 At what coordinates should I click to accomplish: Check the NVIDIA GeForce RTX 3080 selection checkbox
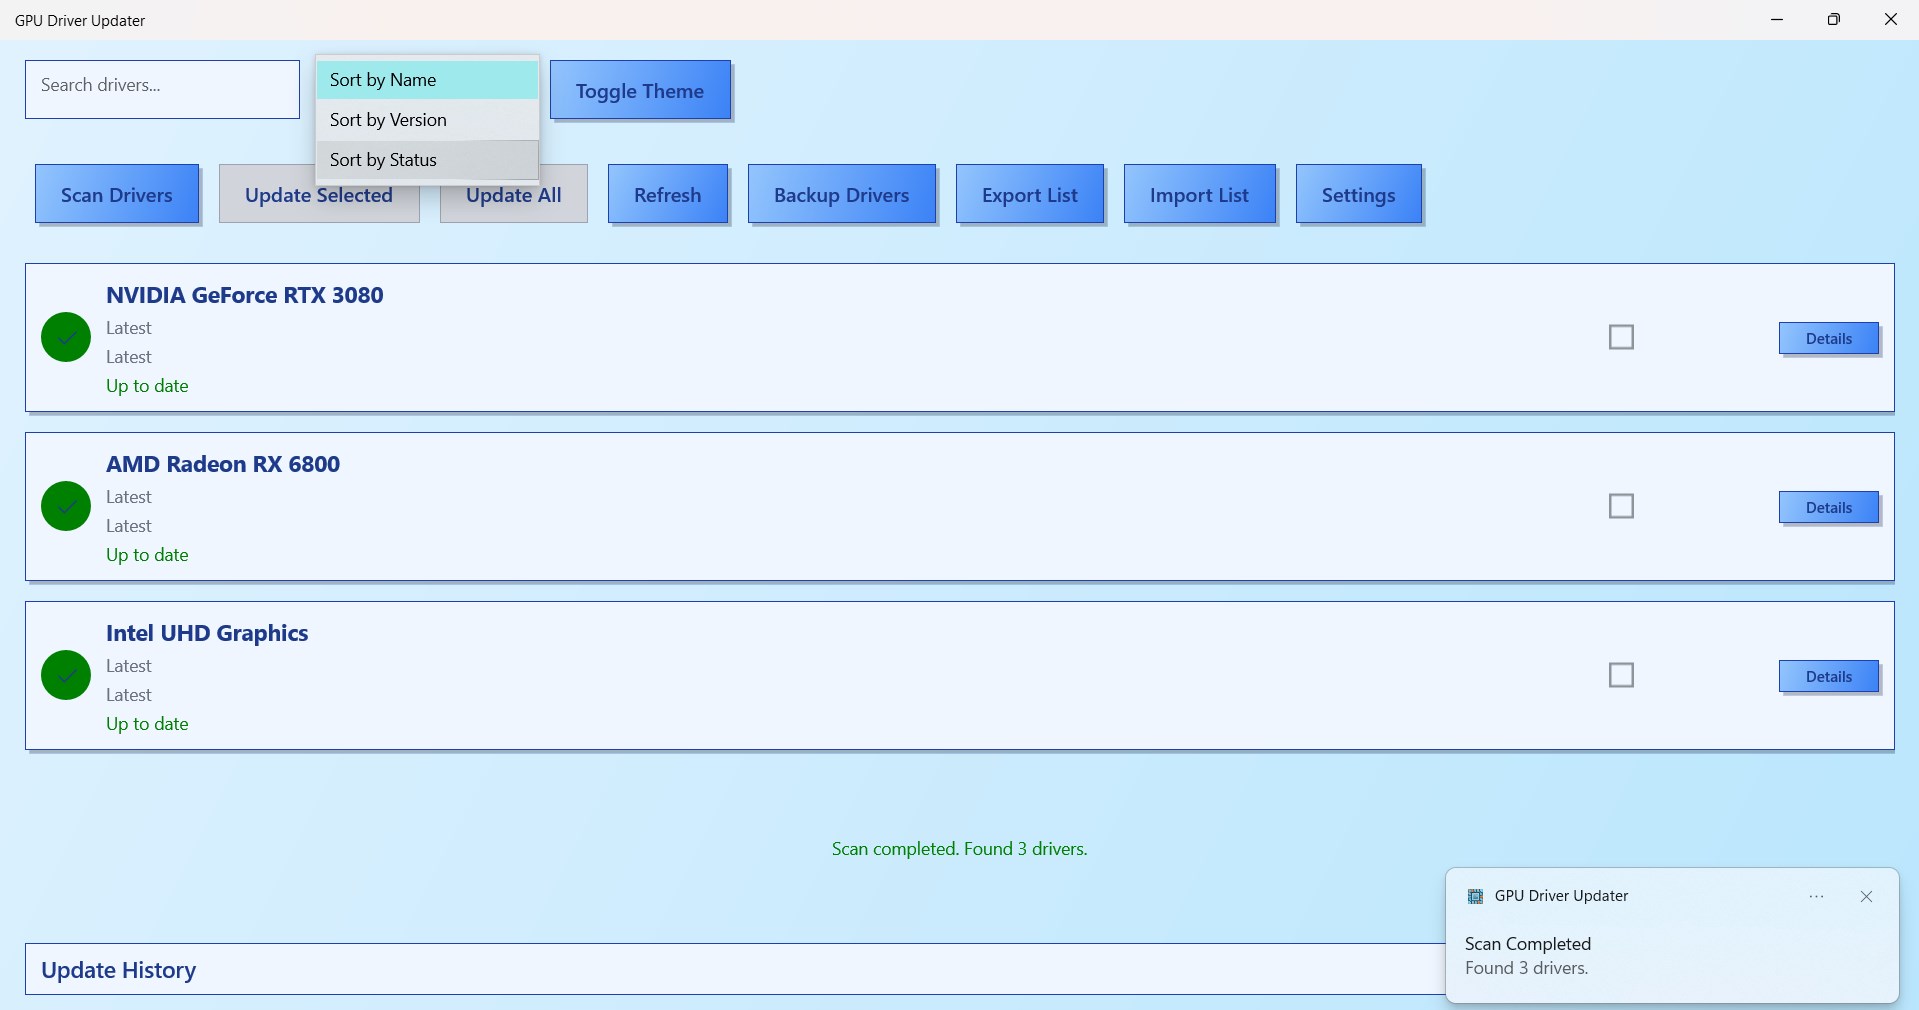pyautogui.click(x=1621, y=337)
